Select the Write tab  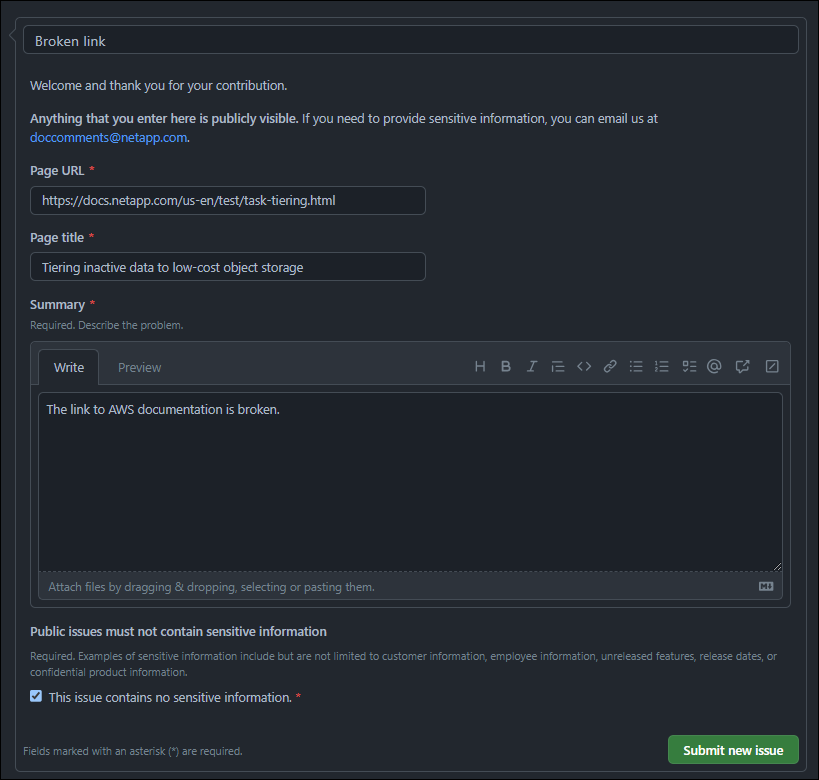[x=69, y=367]
